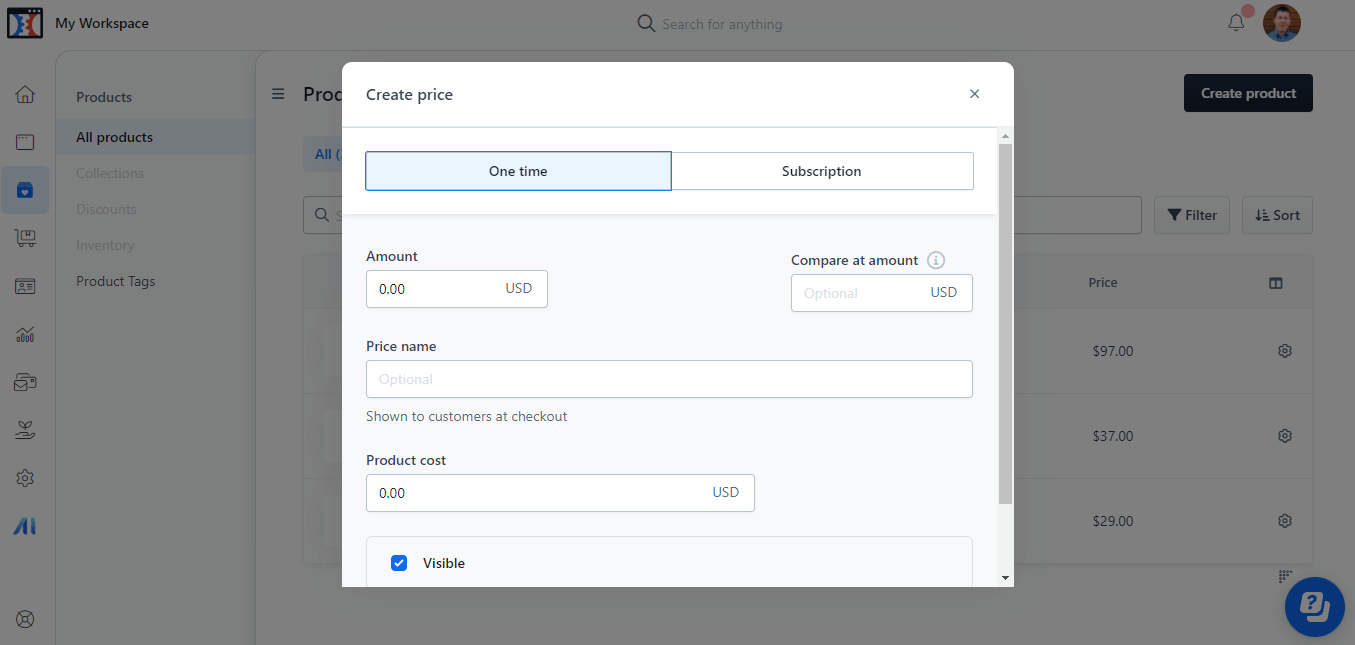1355x645 pixels.
Task: Select the Products bag icon in the sidebar
Action: click(x=25, y=190)
